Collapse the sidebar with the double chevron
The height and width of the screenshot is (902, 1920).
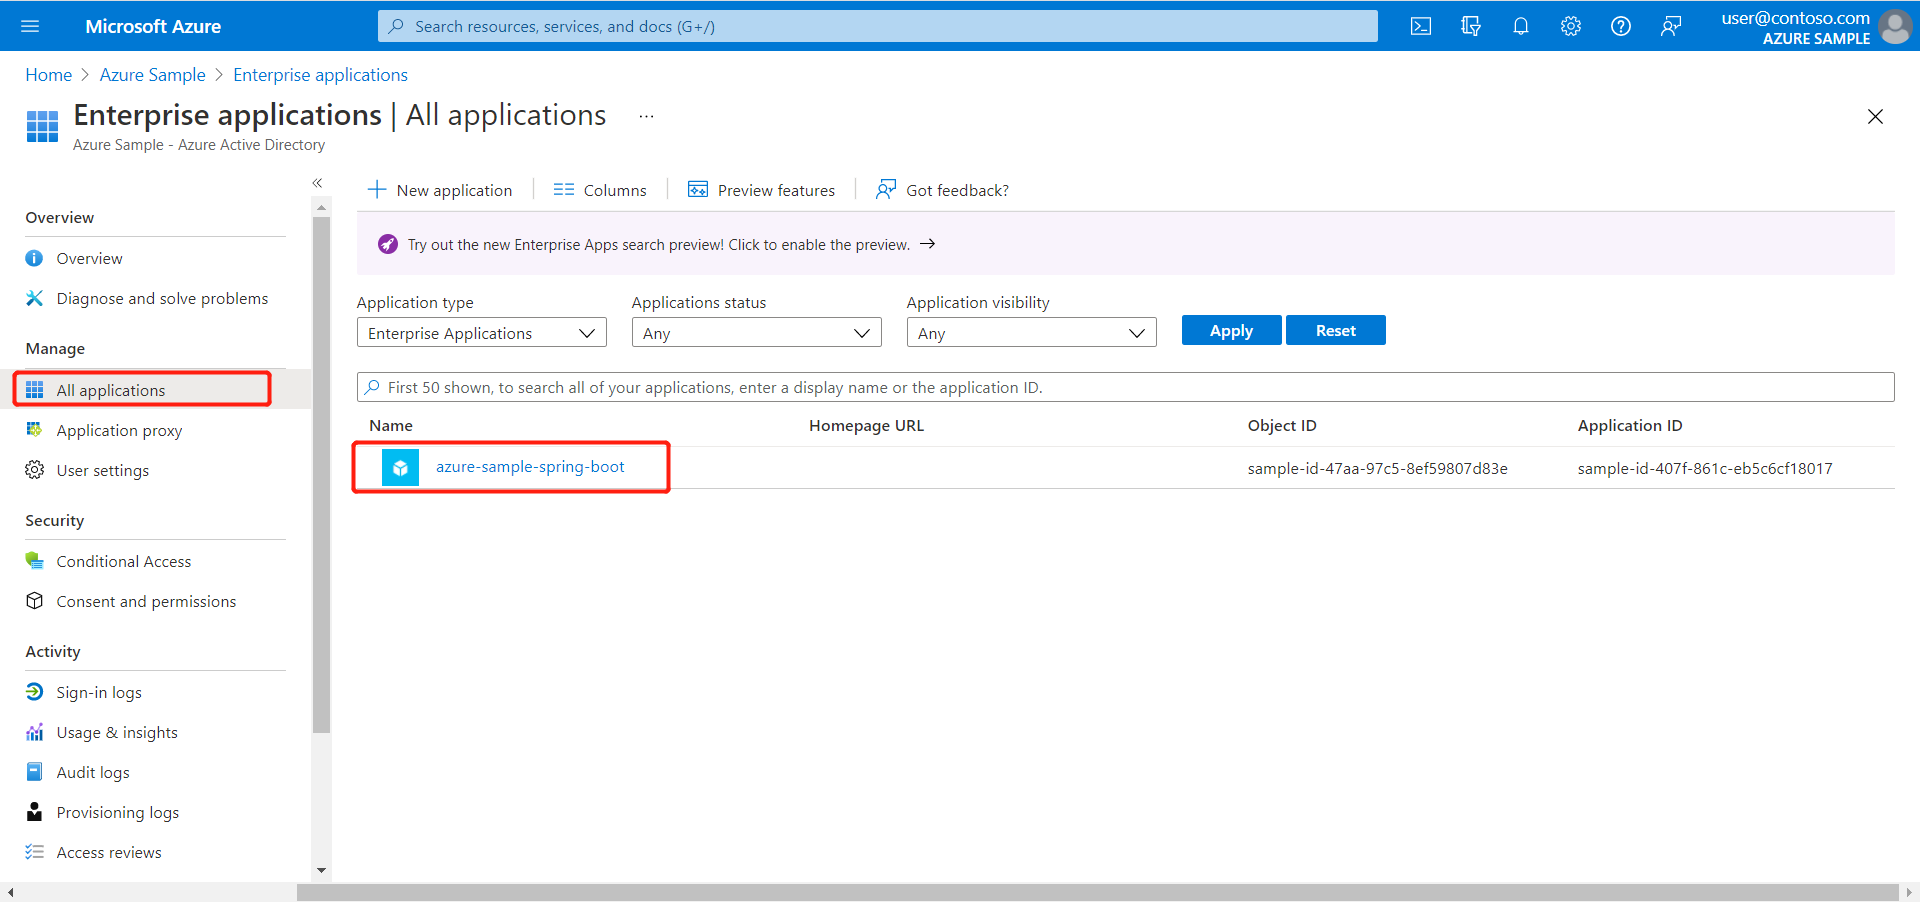(317, 183)
